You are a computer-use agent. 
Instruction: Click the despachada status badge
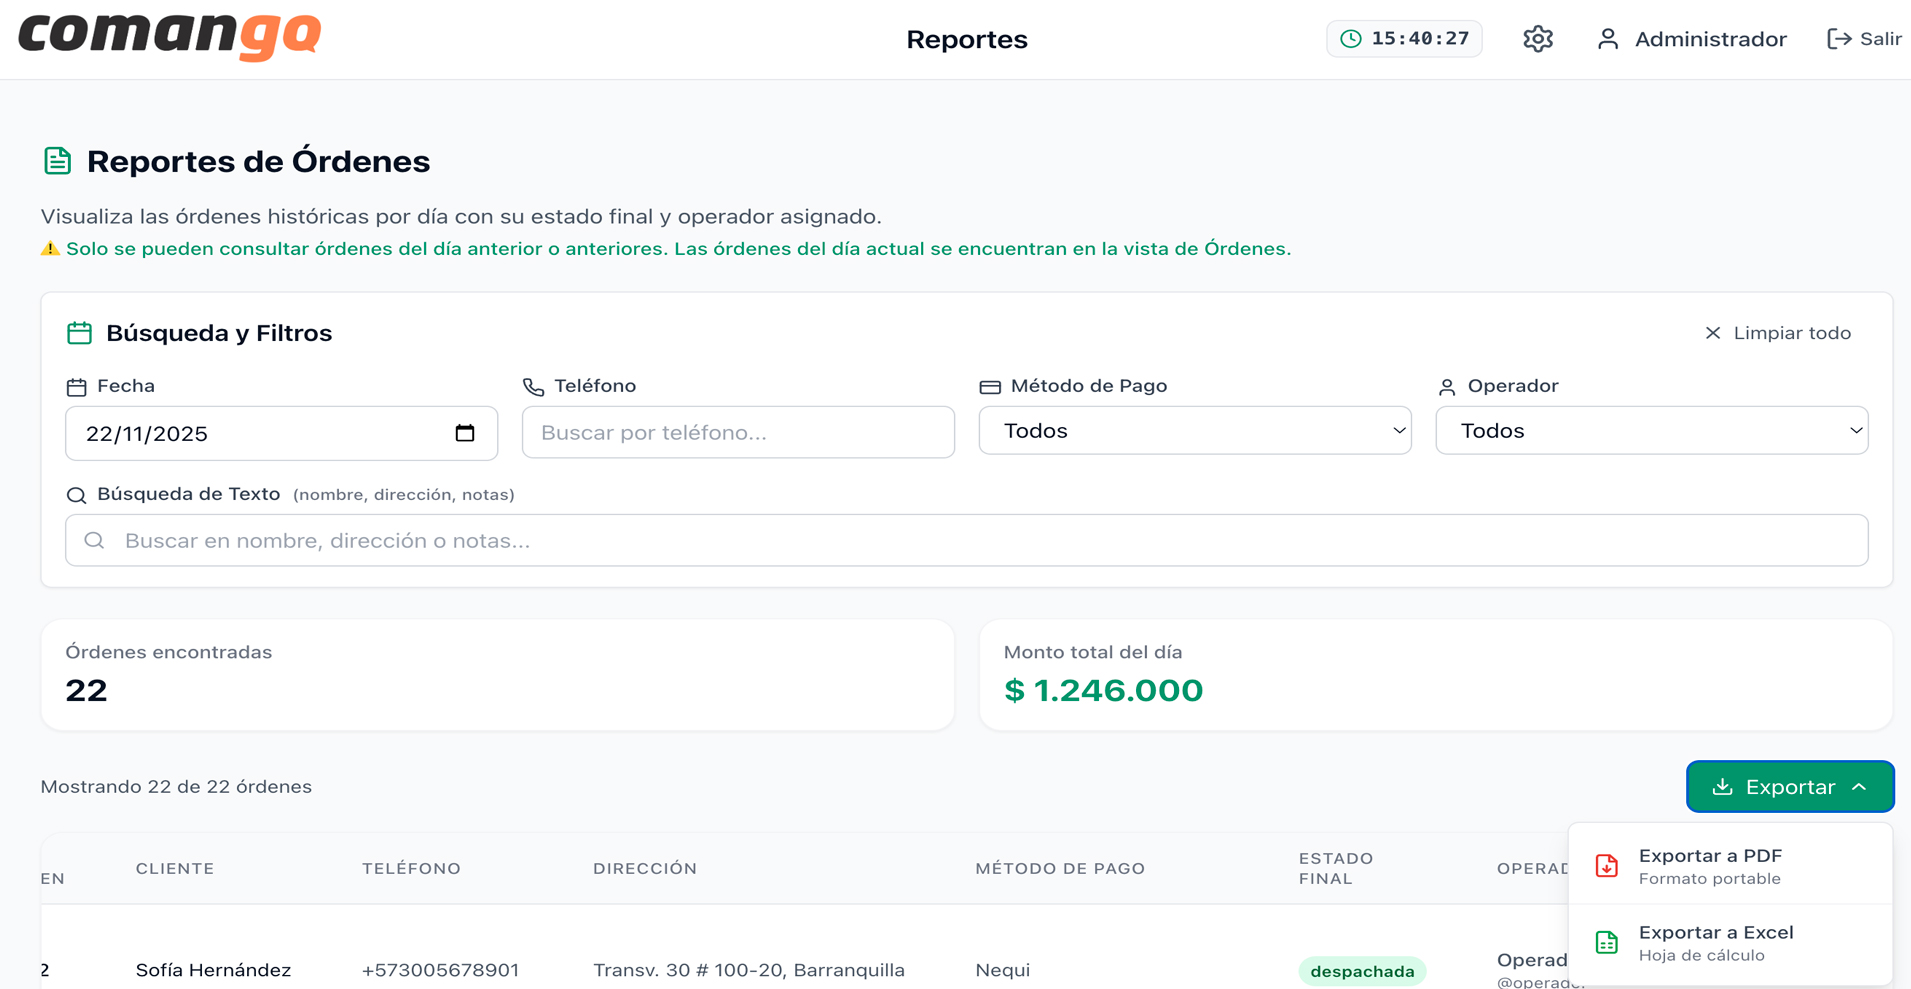coord(1361,971)
